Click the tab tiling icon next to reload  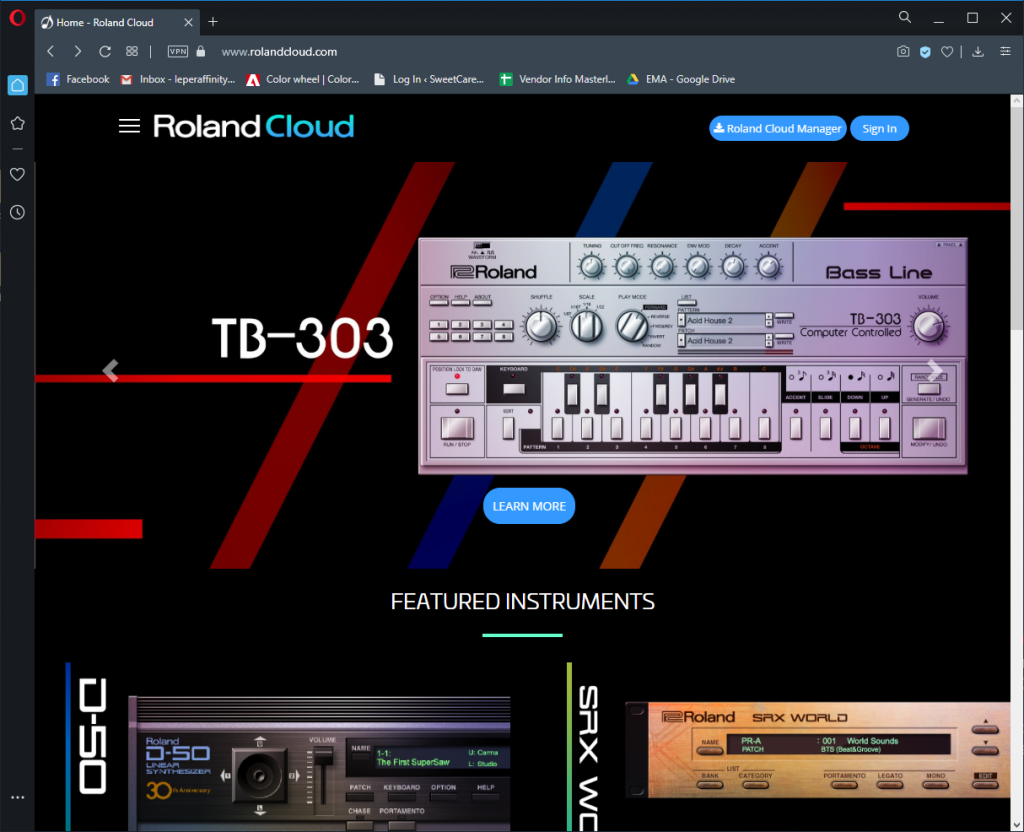coord(132,51)
